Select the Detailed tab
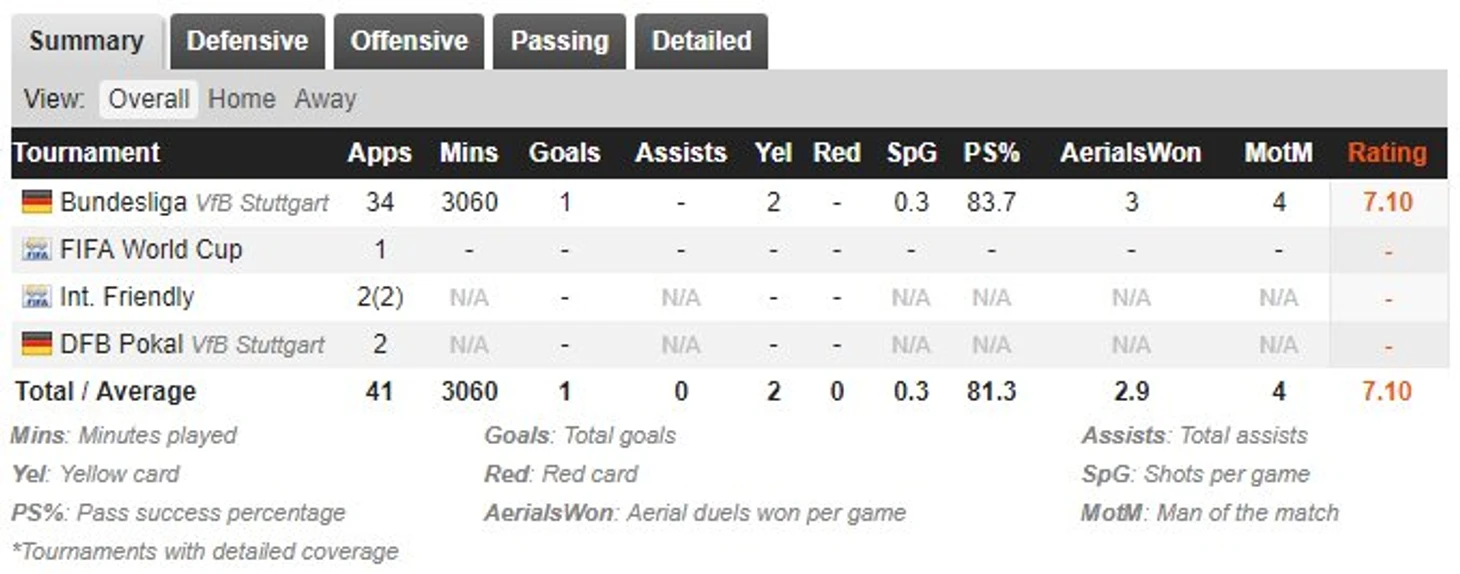 [701, 41]
